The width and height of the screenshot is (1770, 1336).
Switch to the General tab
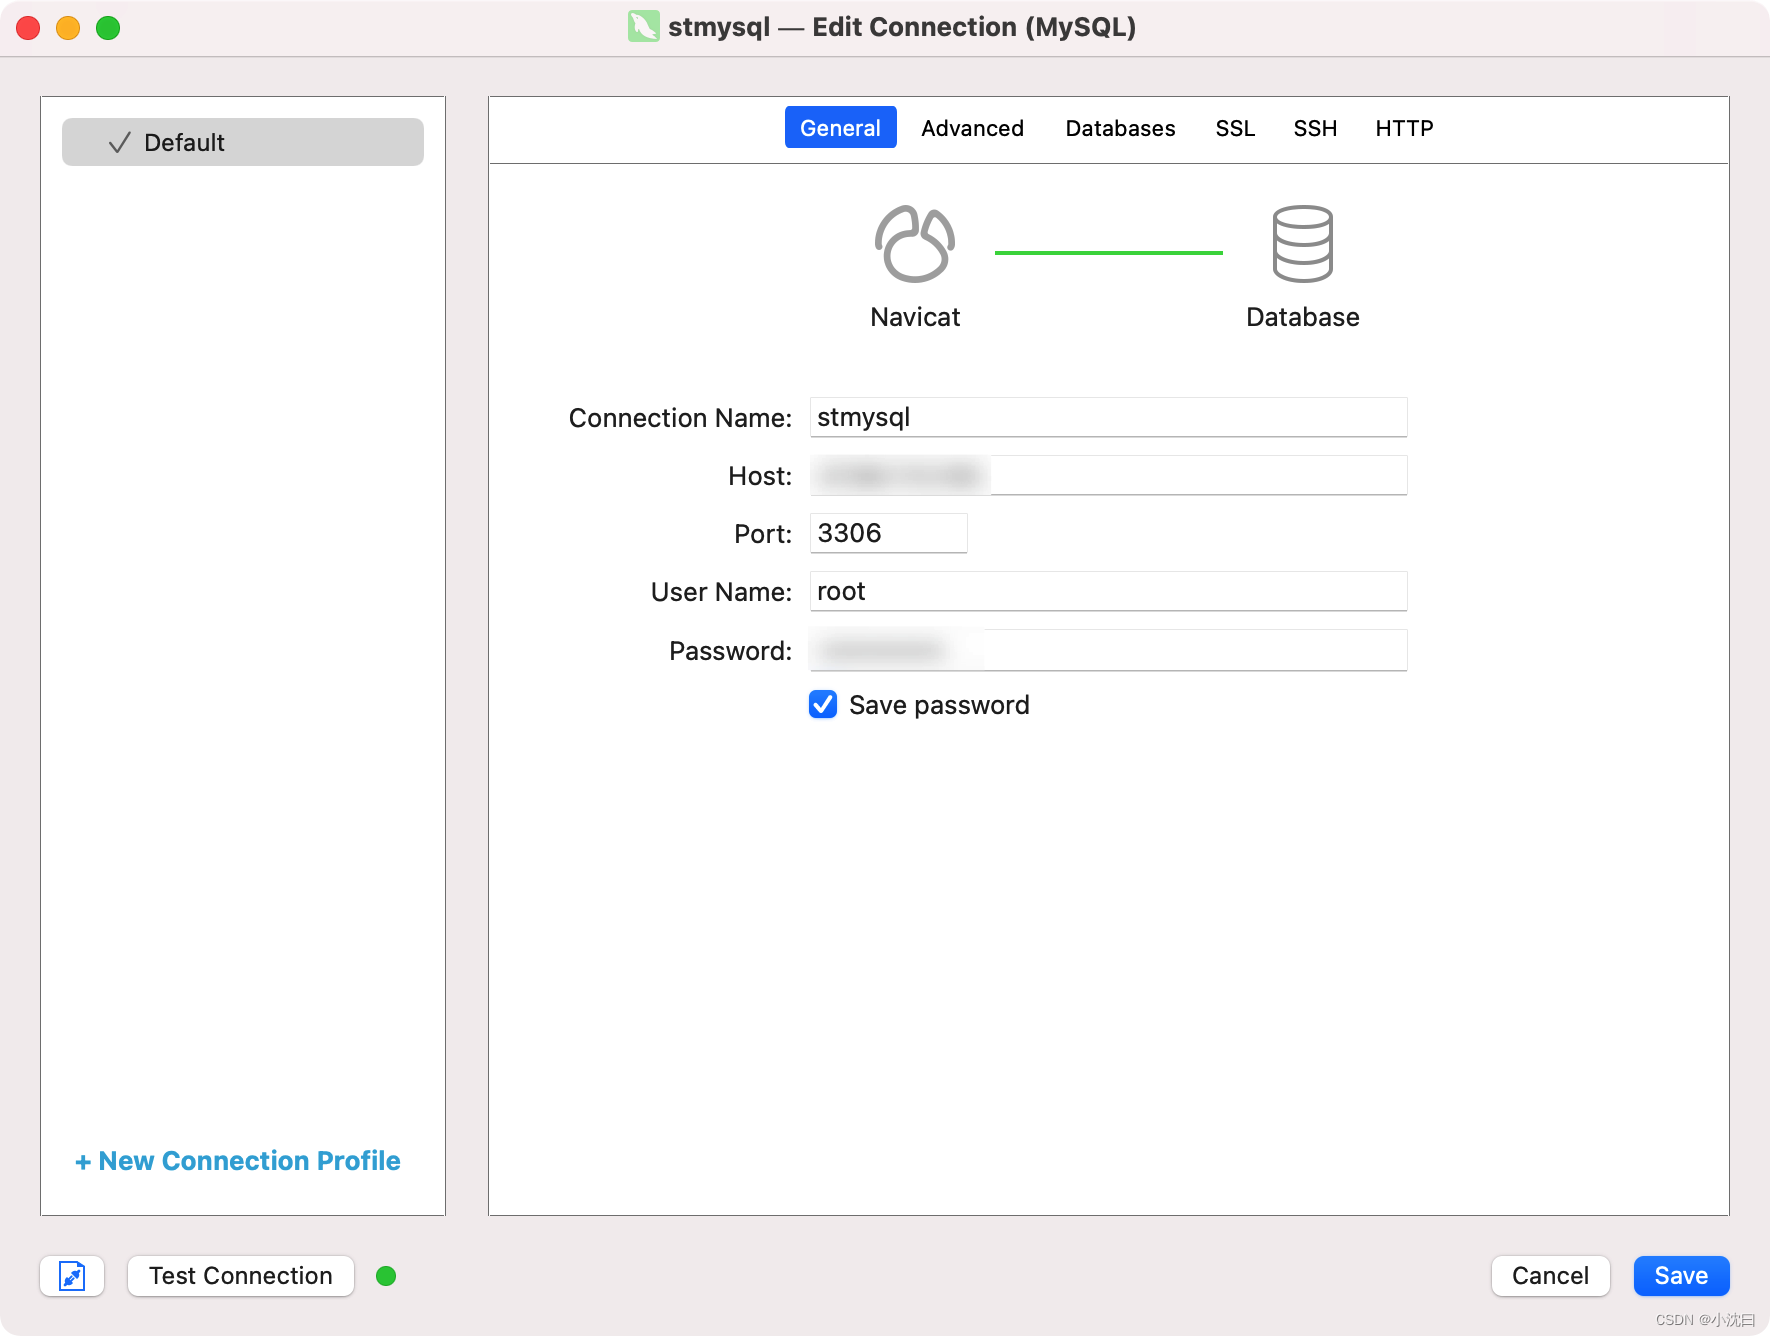pos(840,128)
